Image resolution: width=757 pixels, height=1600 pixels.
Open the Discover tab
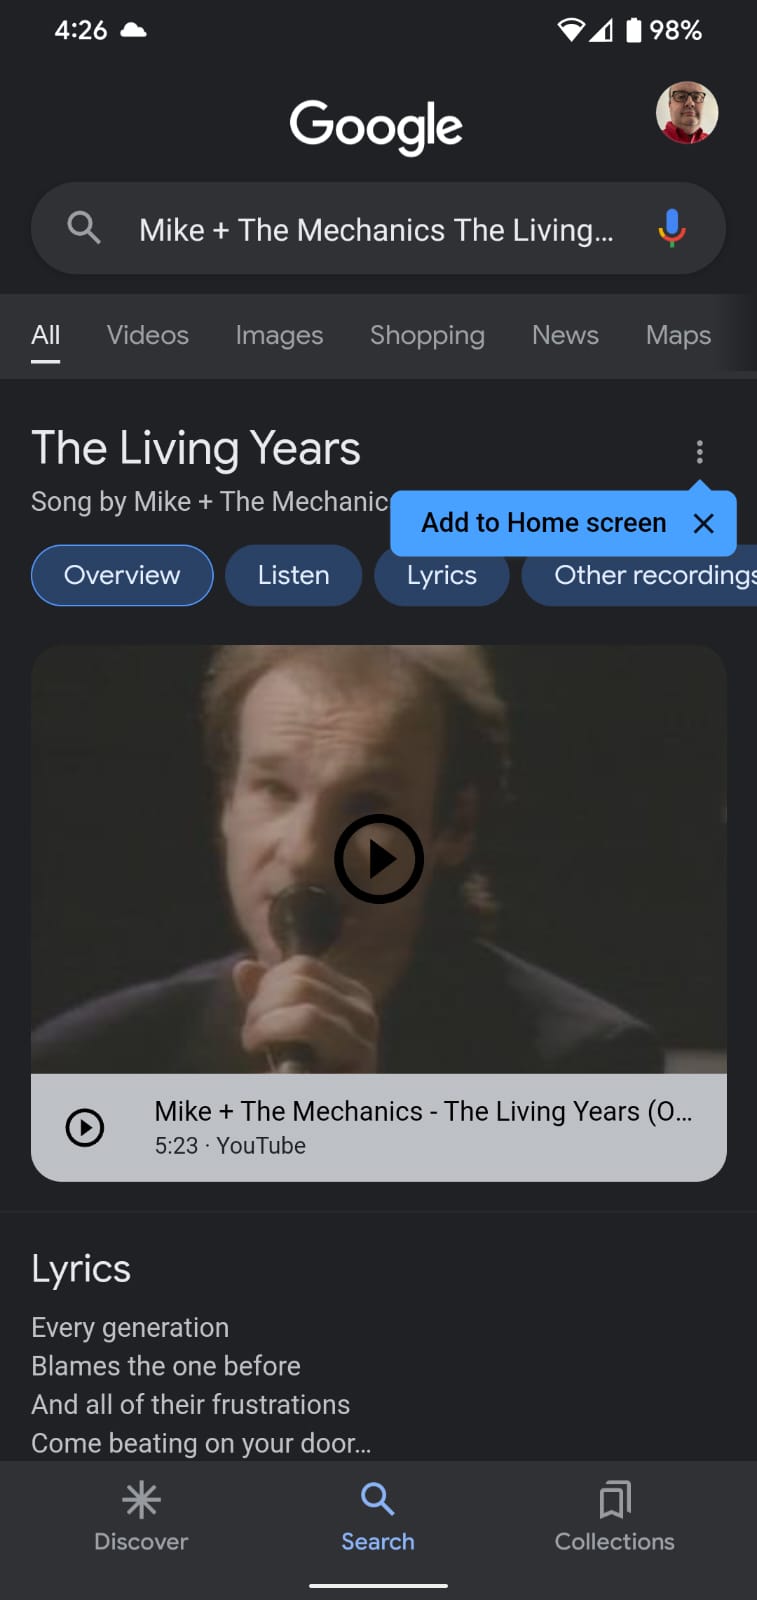[x=141, y=1516]
